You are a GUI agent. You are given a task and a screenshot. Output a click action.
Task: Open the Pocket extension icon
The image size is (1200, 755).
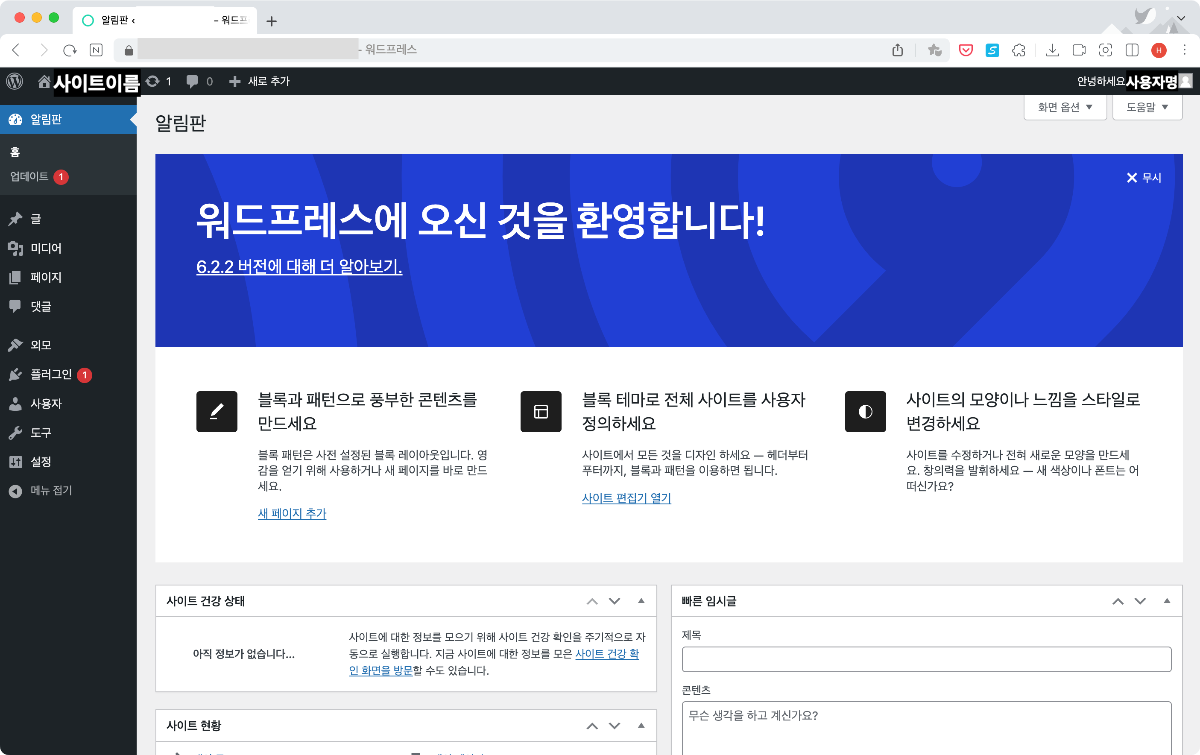tap(966, 49)
